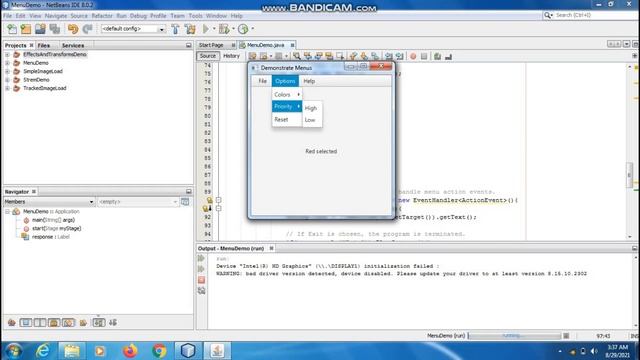
Task: Click the MenuDemo (run) progress bar
Action: (514, 336)
